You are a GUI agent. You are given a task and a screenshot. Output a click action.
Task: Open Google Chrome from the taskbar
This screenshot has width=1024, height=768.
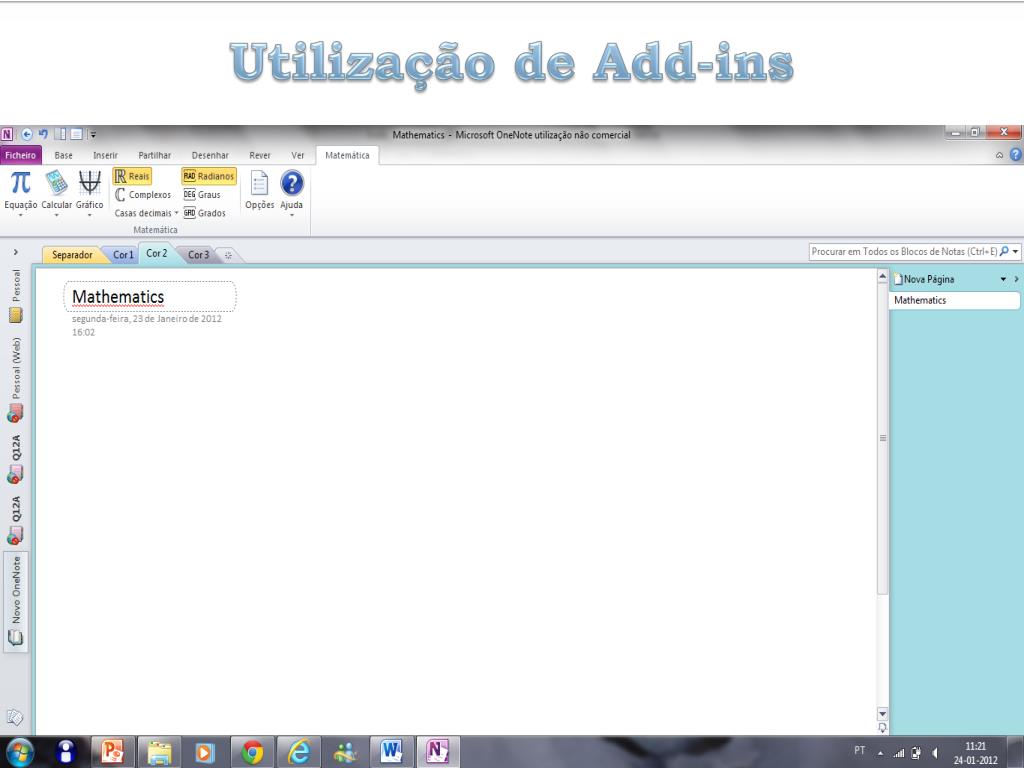click(x=252, y=752)
